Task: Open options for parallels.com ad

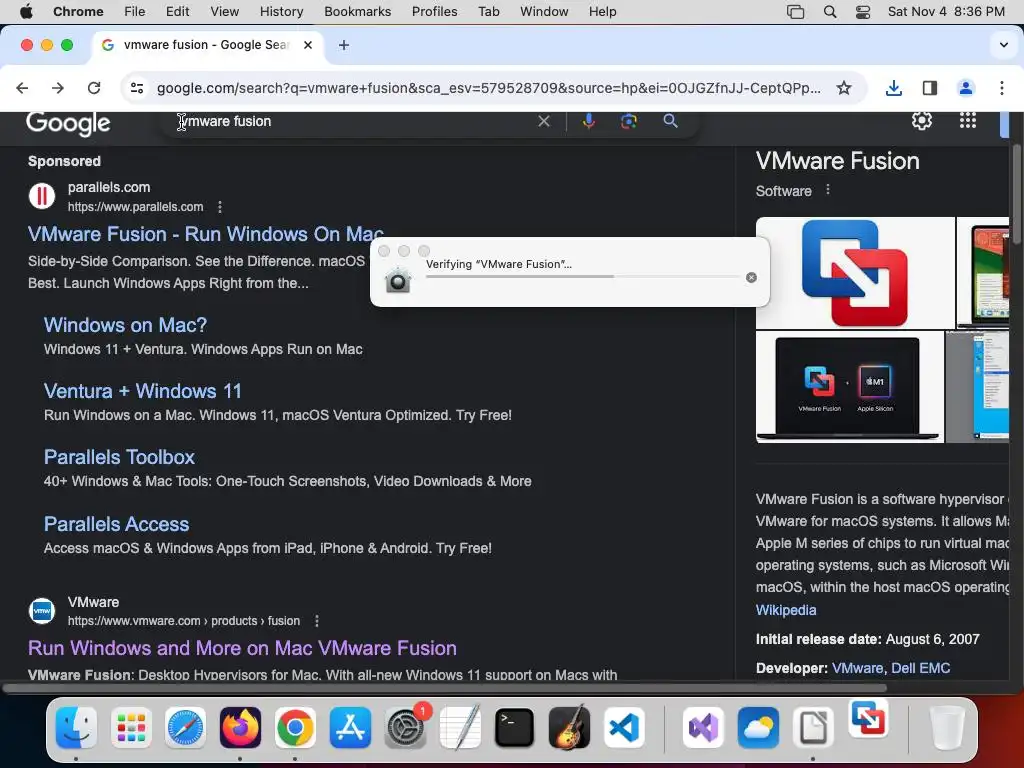Action: click(x=220, y=207)
